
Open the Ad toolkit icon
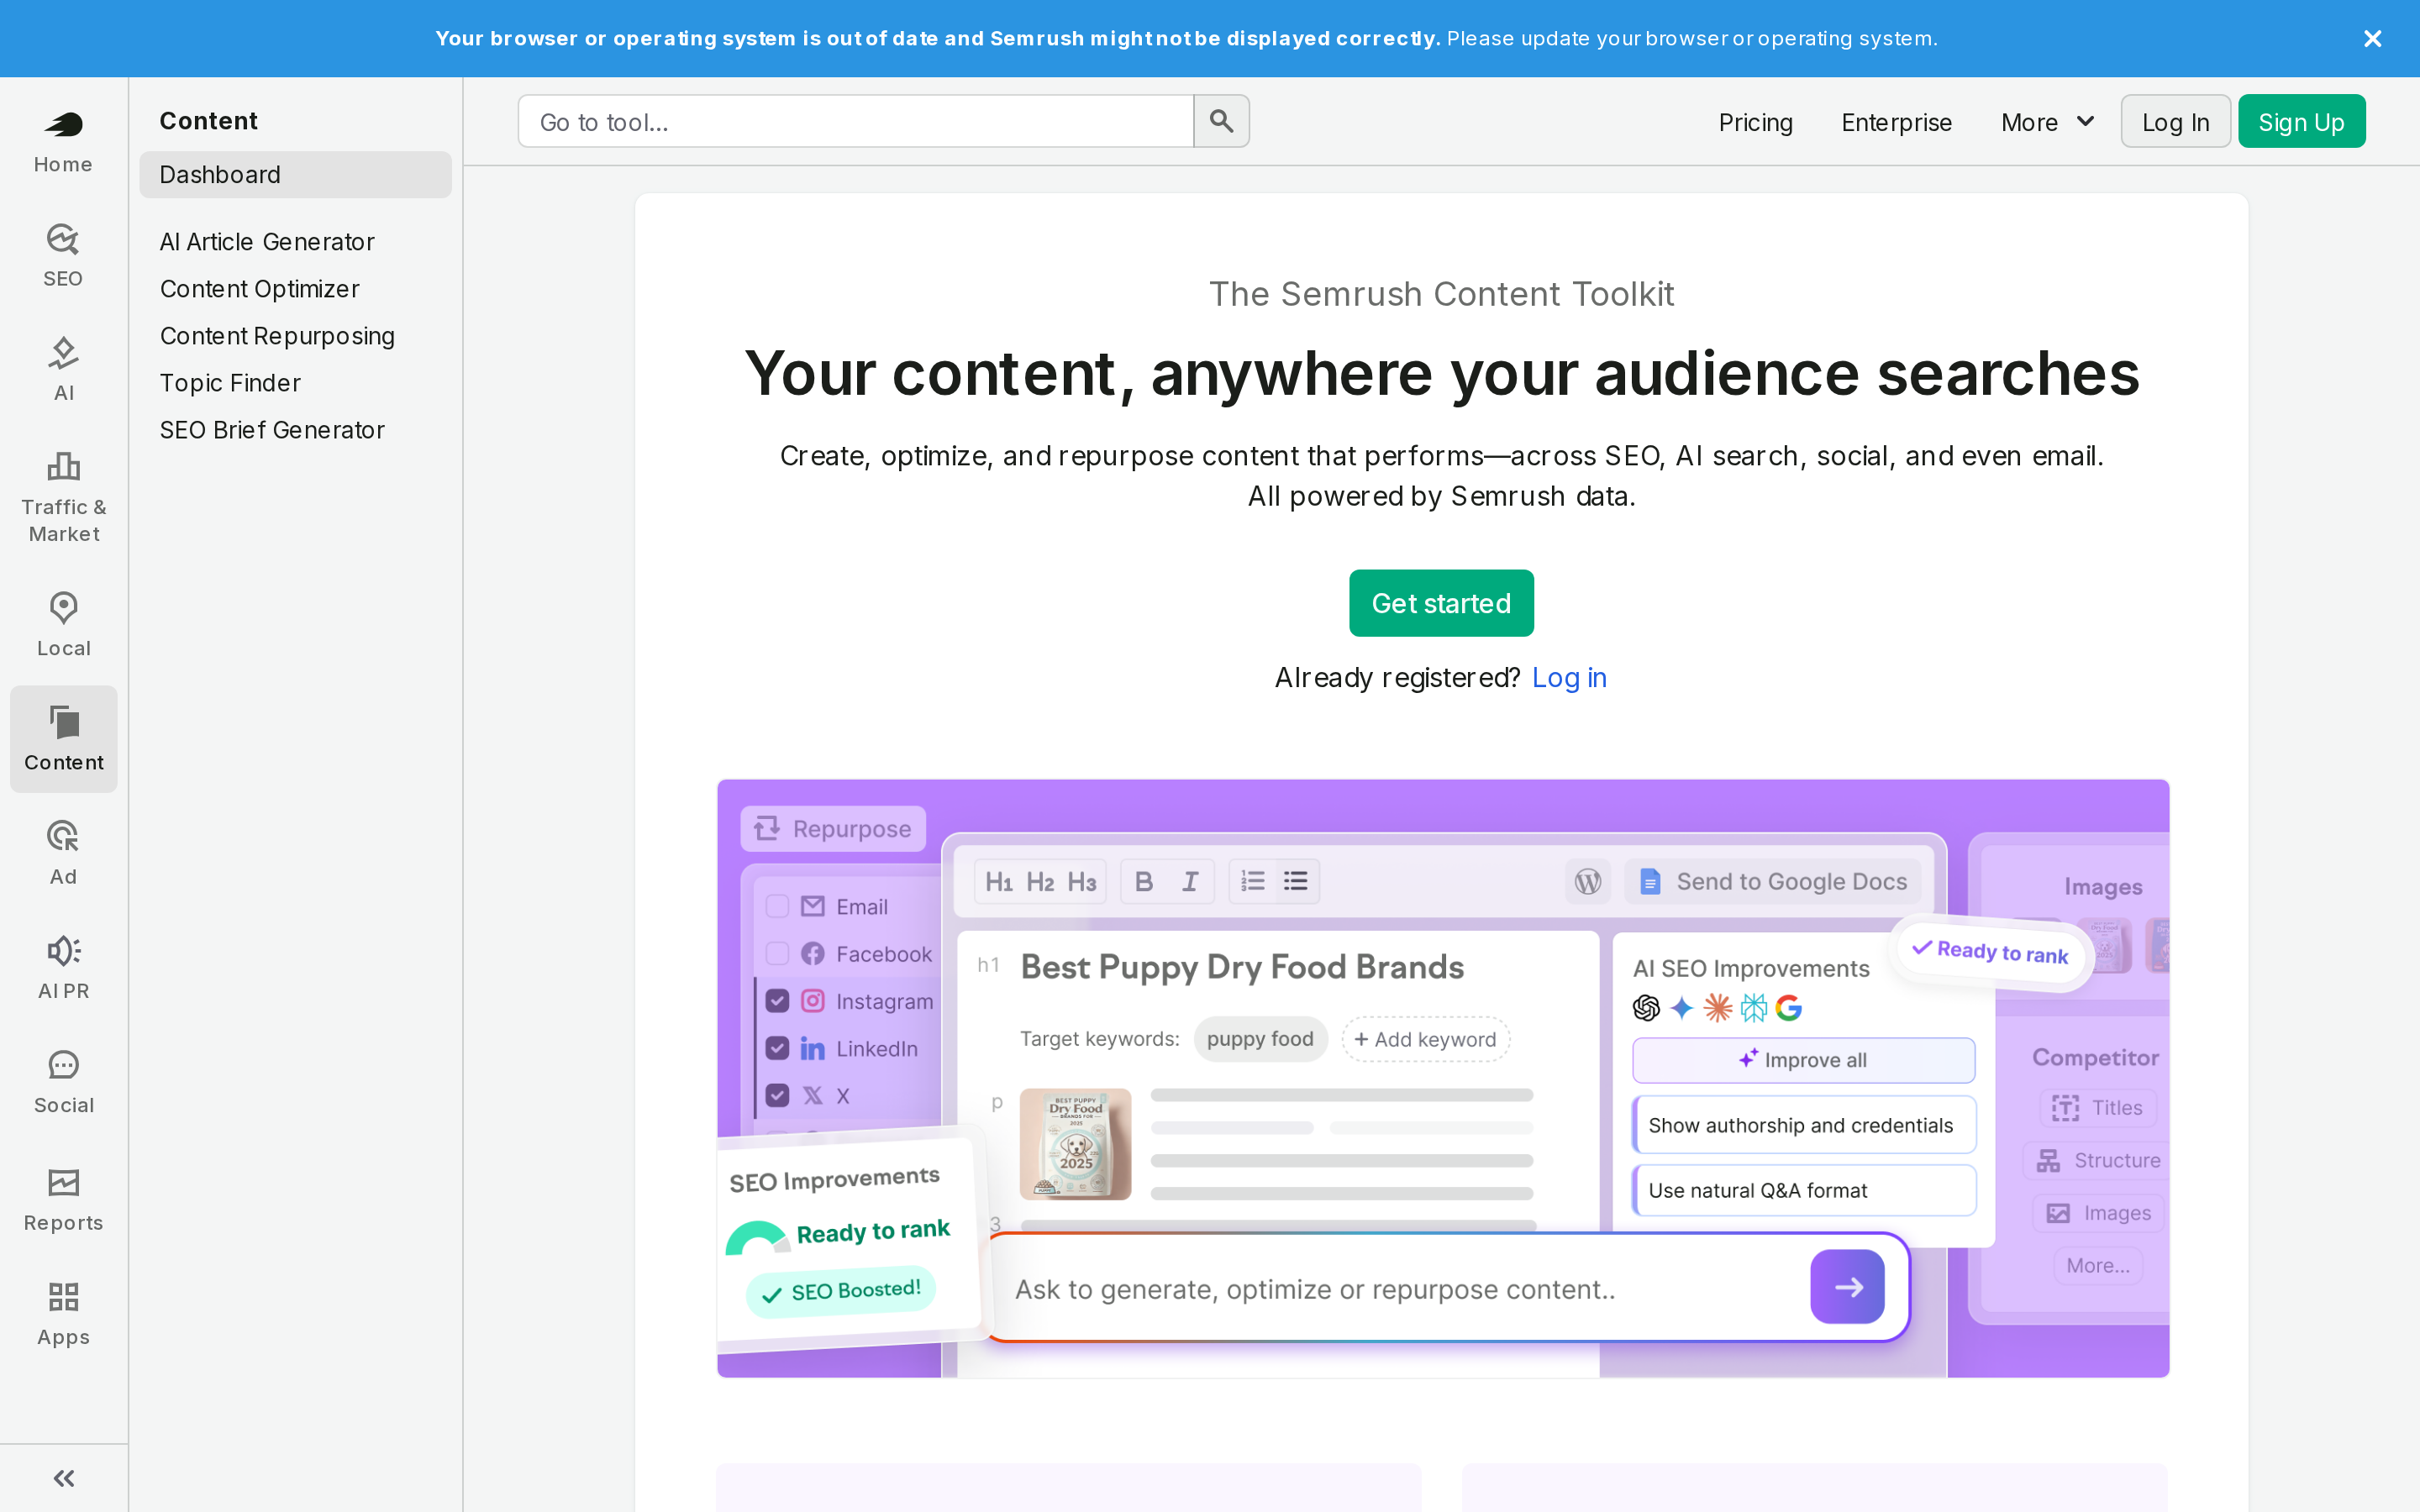pyautogui.click(x=63, y=853)
